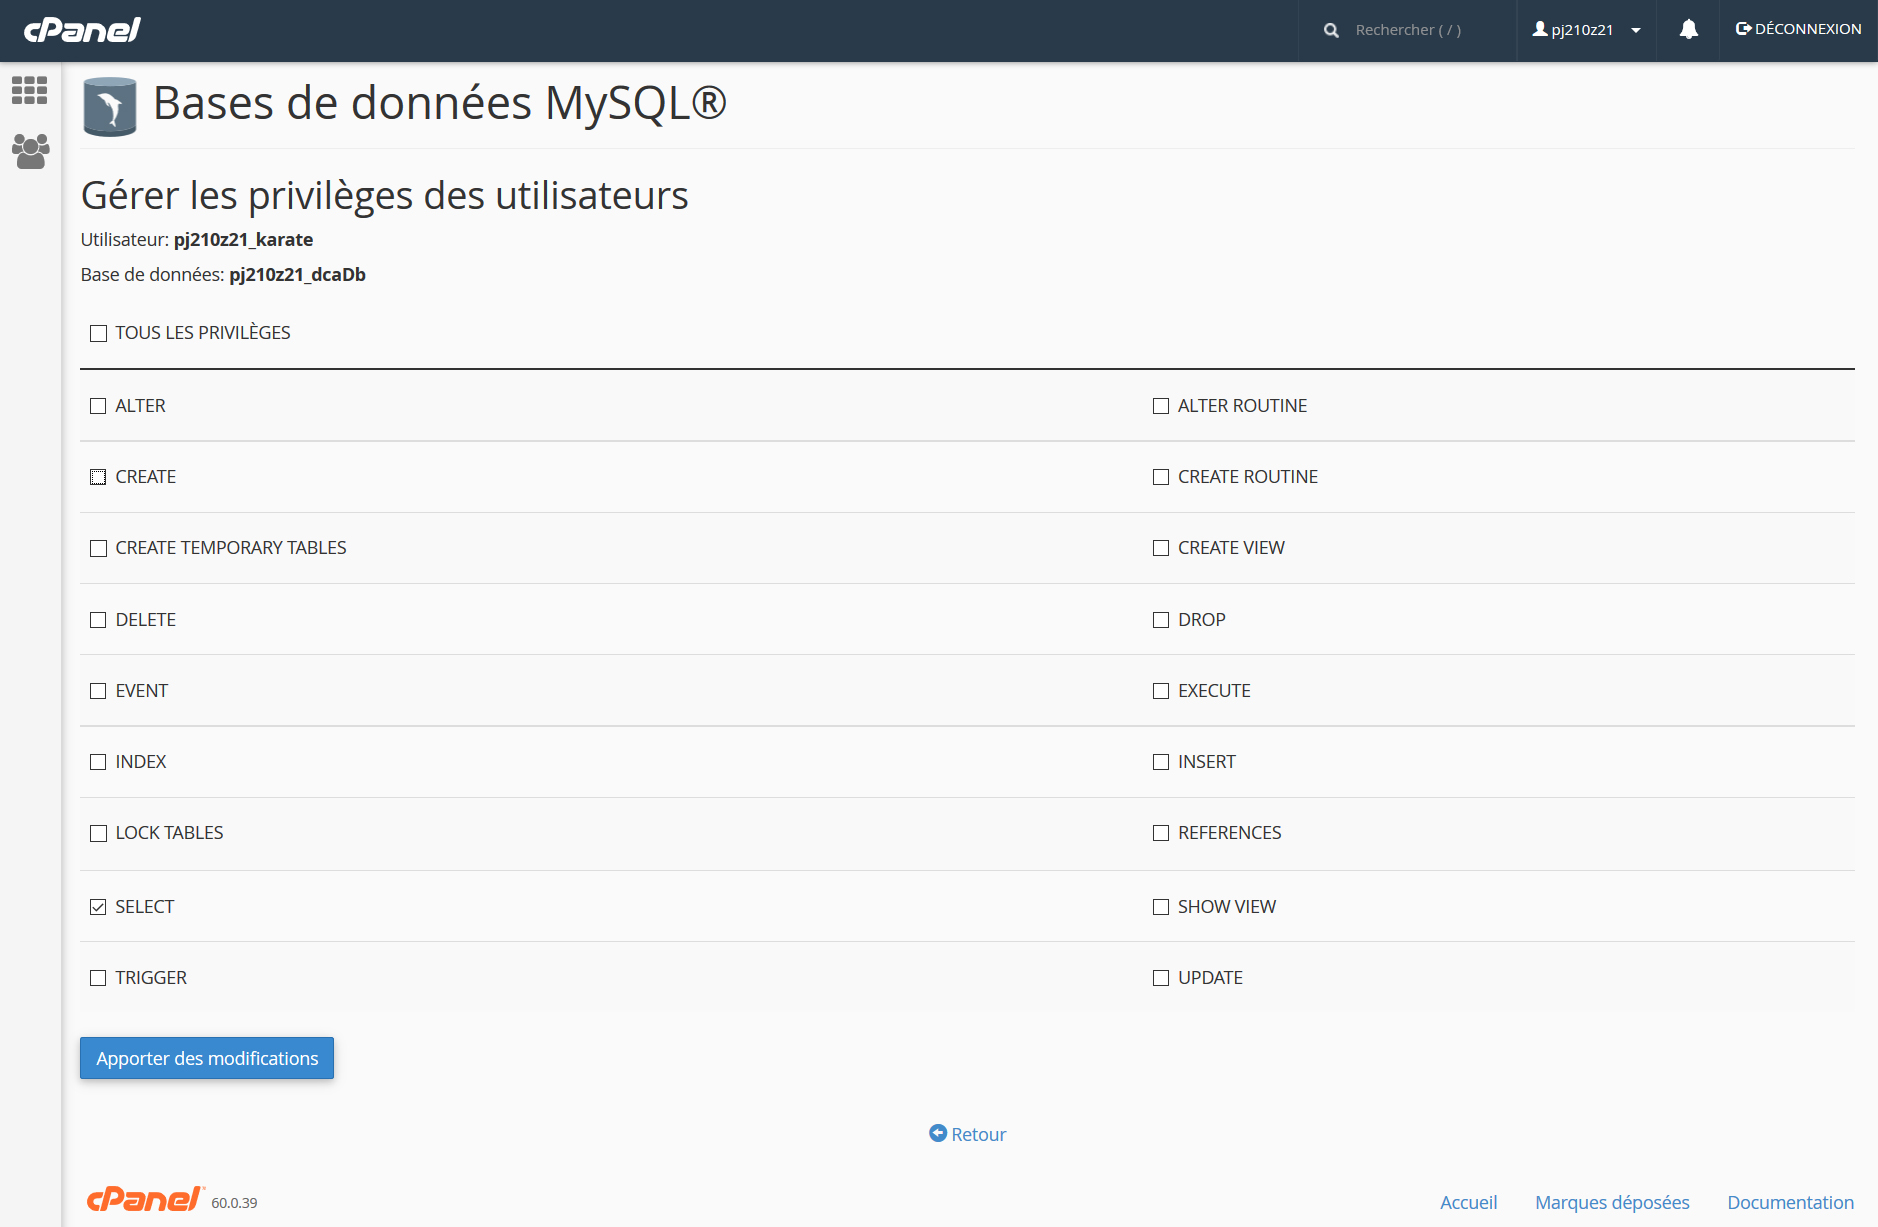Click the cPanel logo in header
The image size is (1878, 1227).
tap(82, 30)
